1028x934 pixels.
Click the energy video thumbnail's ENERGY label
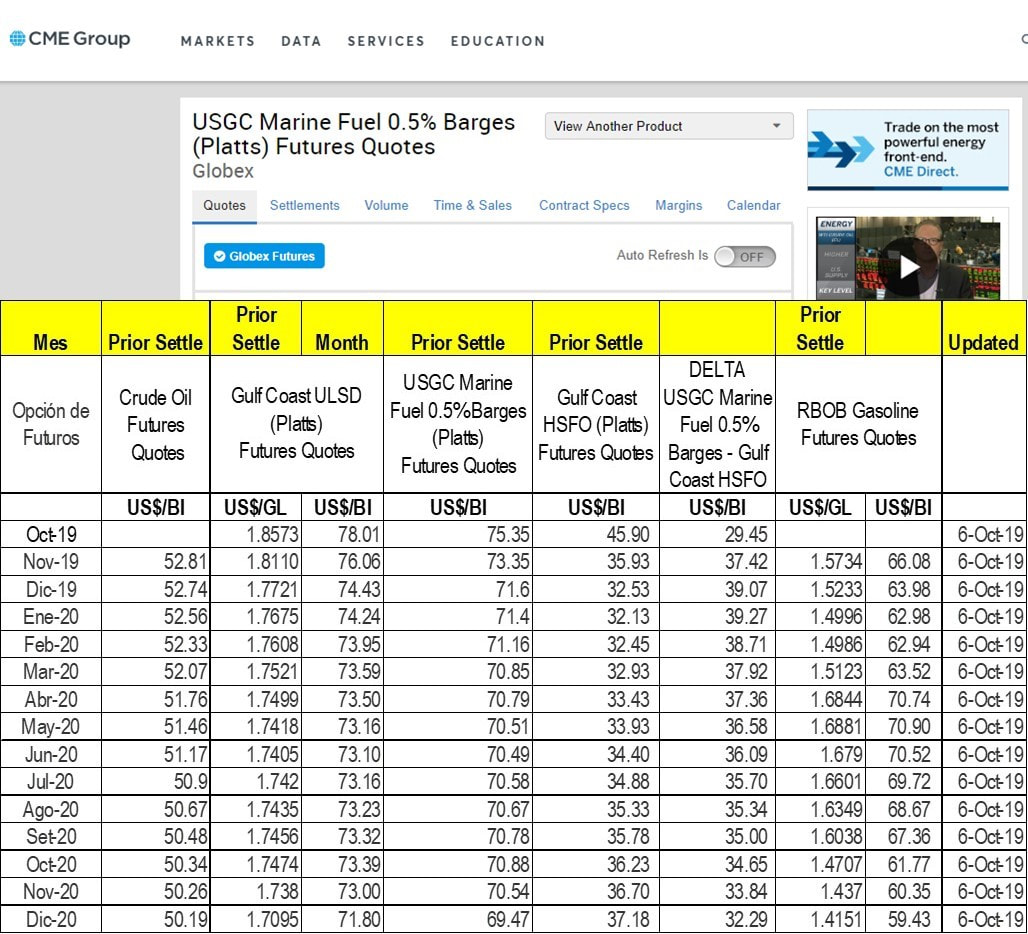(836, 224)
